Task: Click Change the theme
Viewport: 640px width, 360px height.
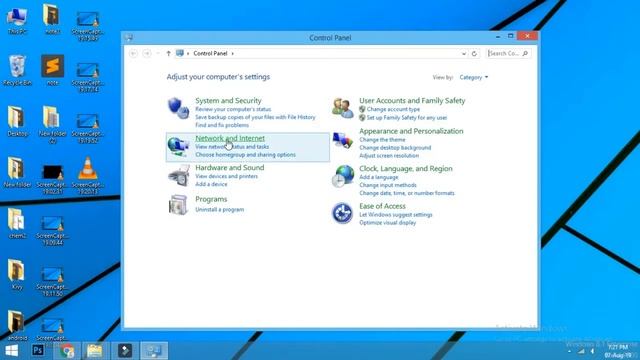Action: 382,140
